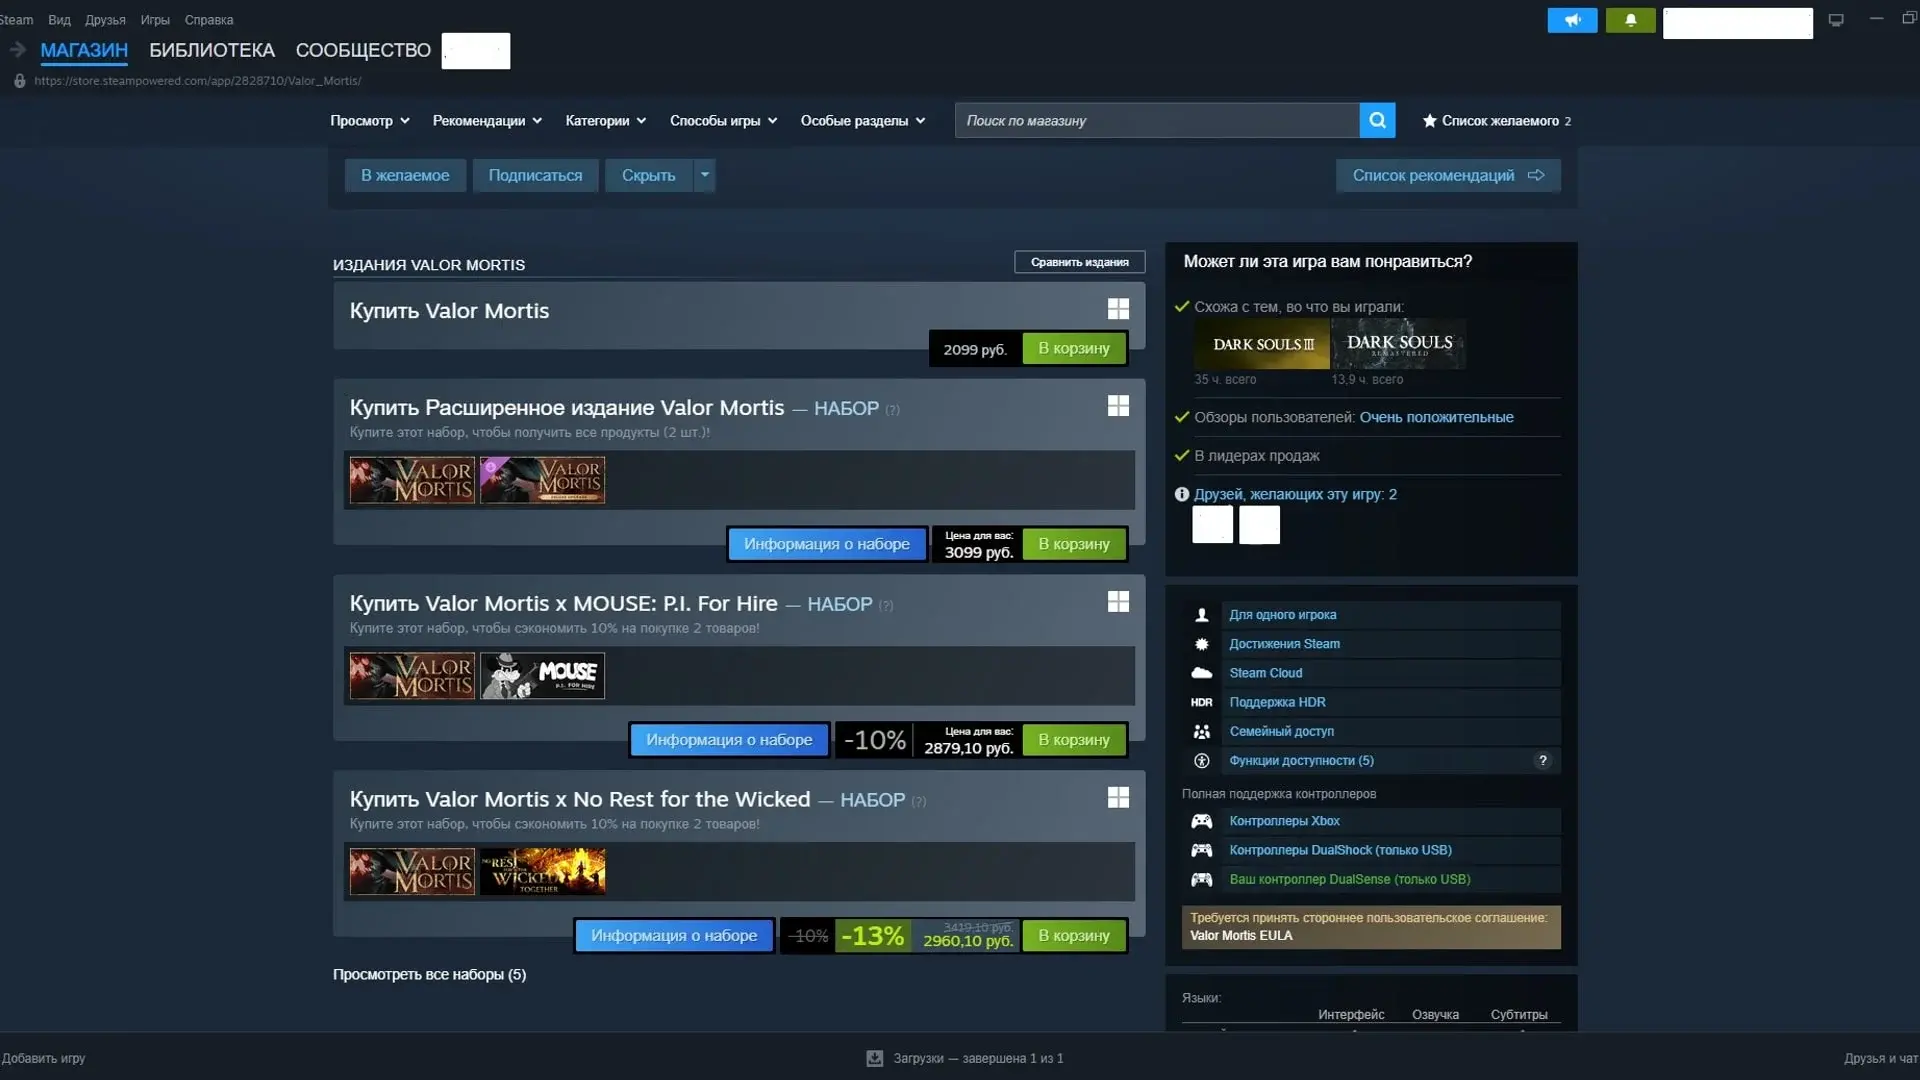The width and height of the screenshot is (1920, 1080).
Task: Switch to the БИБЛИОТЕКА tab
Action: tap(212, 50)
